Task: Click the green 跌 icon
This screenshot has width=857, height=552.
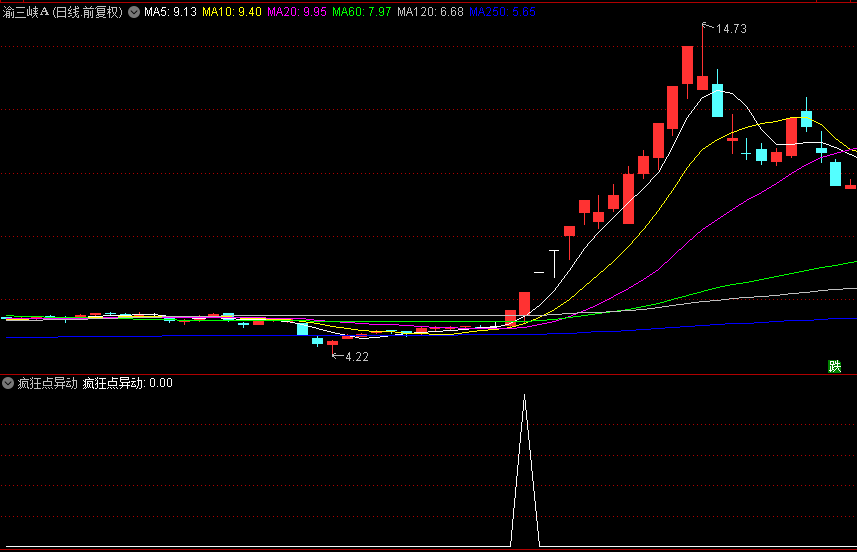Action: [835, 366]
